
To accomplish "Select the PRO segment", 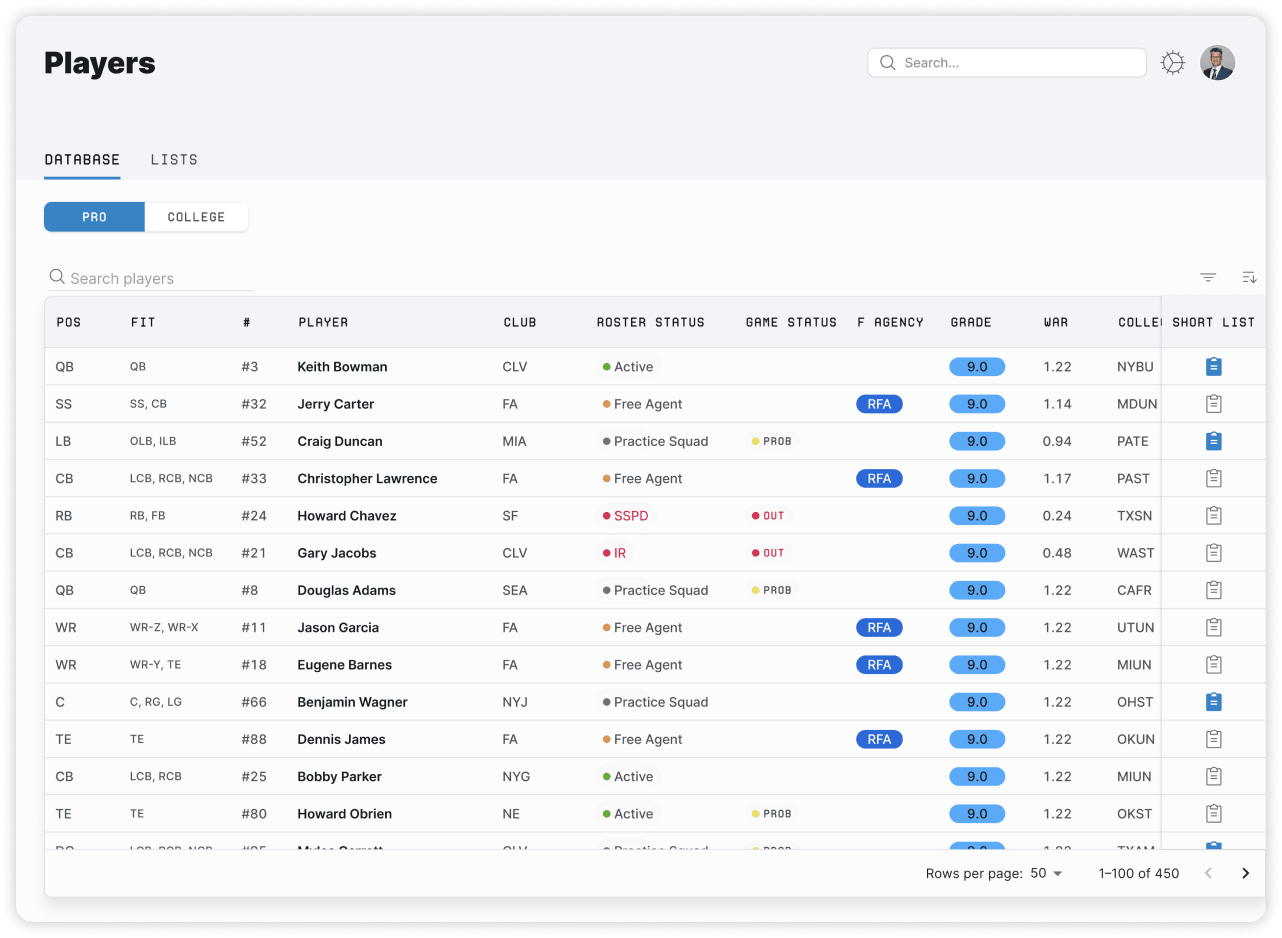I will [x=95, y=217].
